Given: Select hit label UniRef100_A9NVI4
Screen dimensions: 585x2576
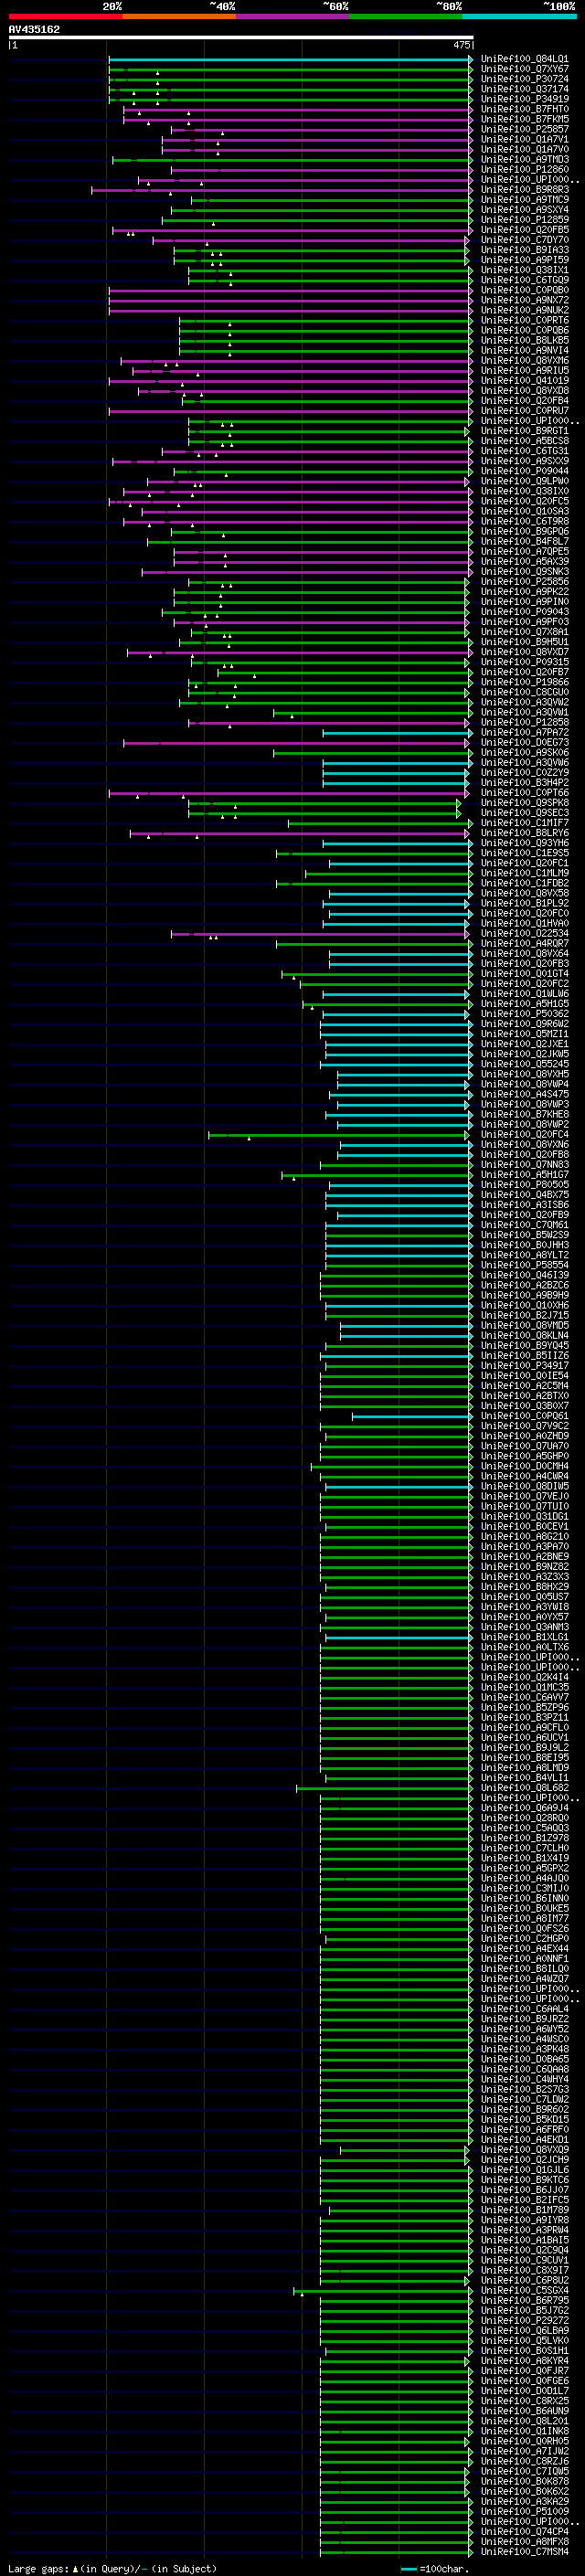Looking at the screenshot, I should click(x=524, y=351).
